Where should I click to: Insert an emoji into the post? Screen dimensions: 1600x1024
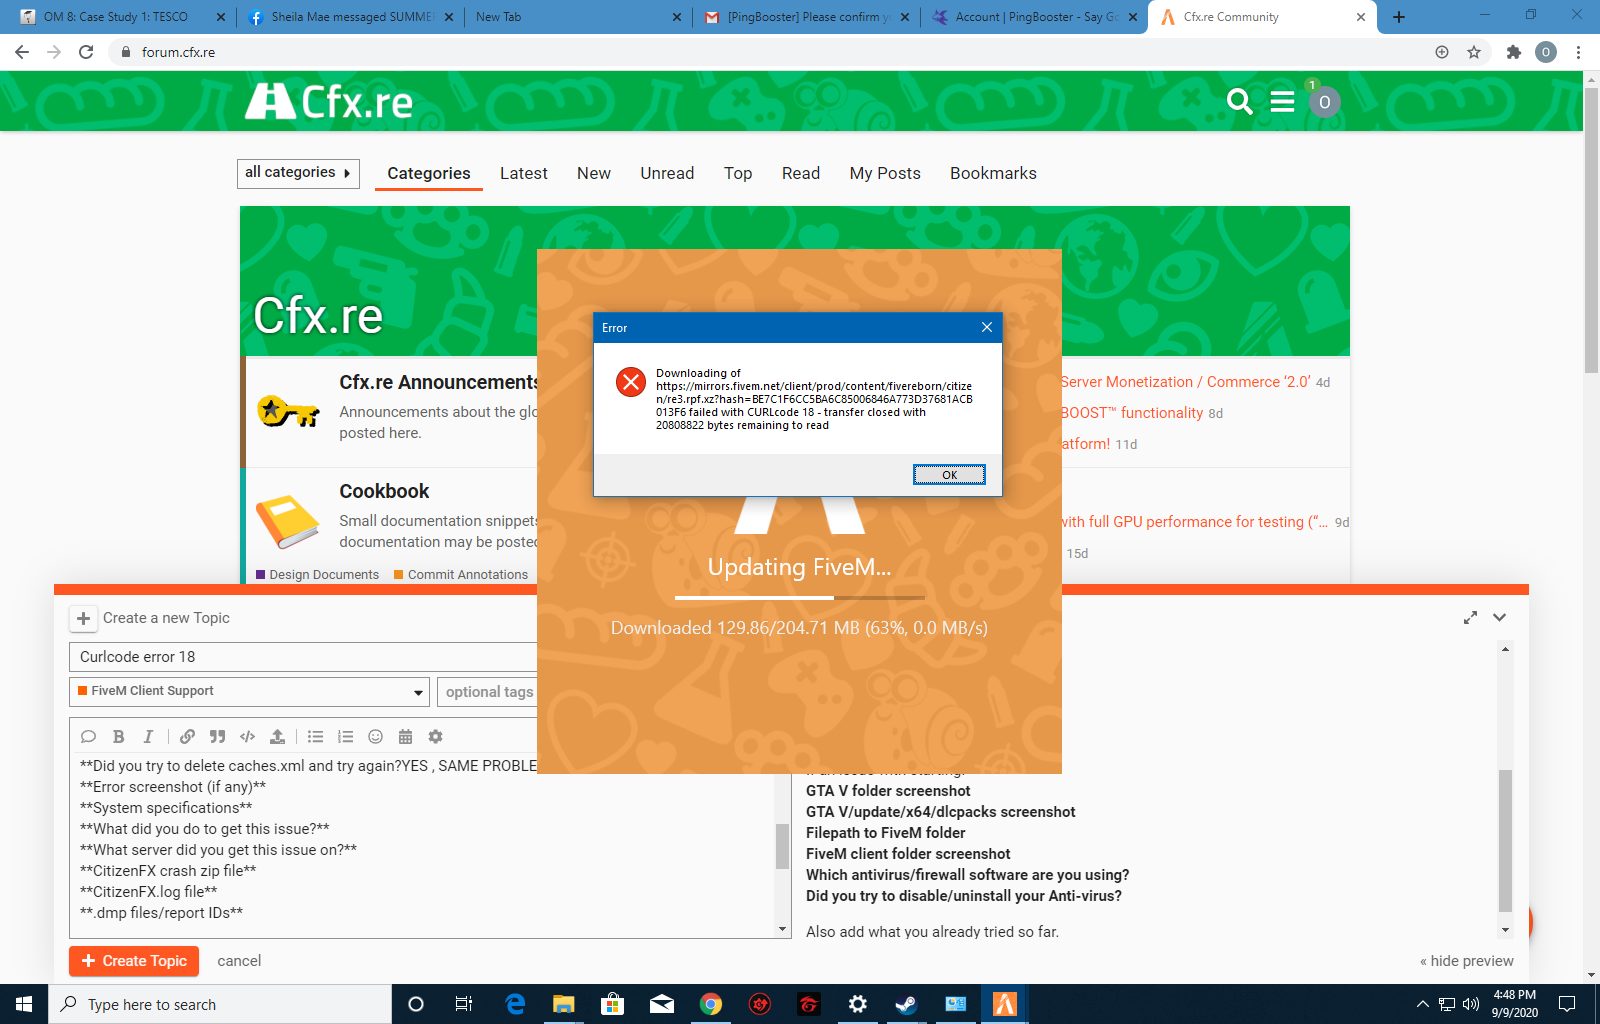coord(375,737)
